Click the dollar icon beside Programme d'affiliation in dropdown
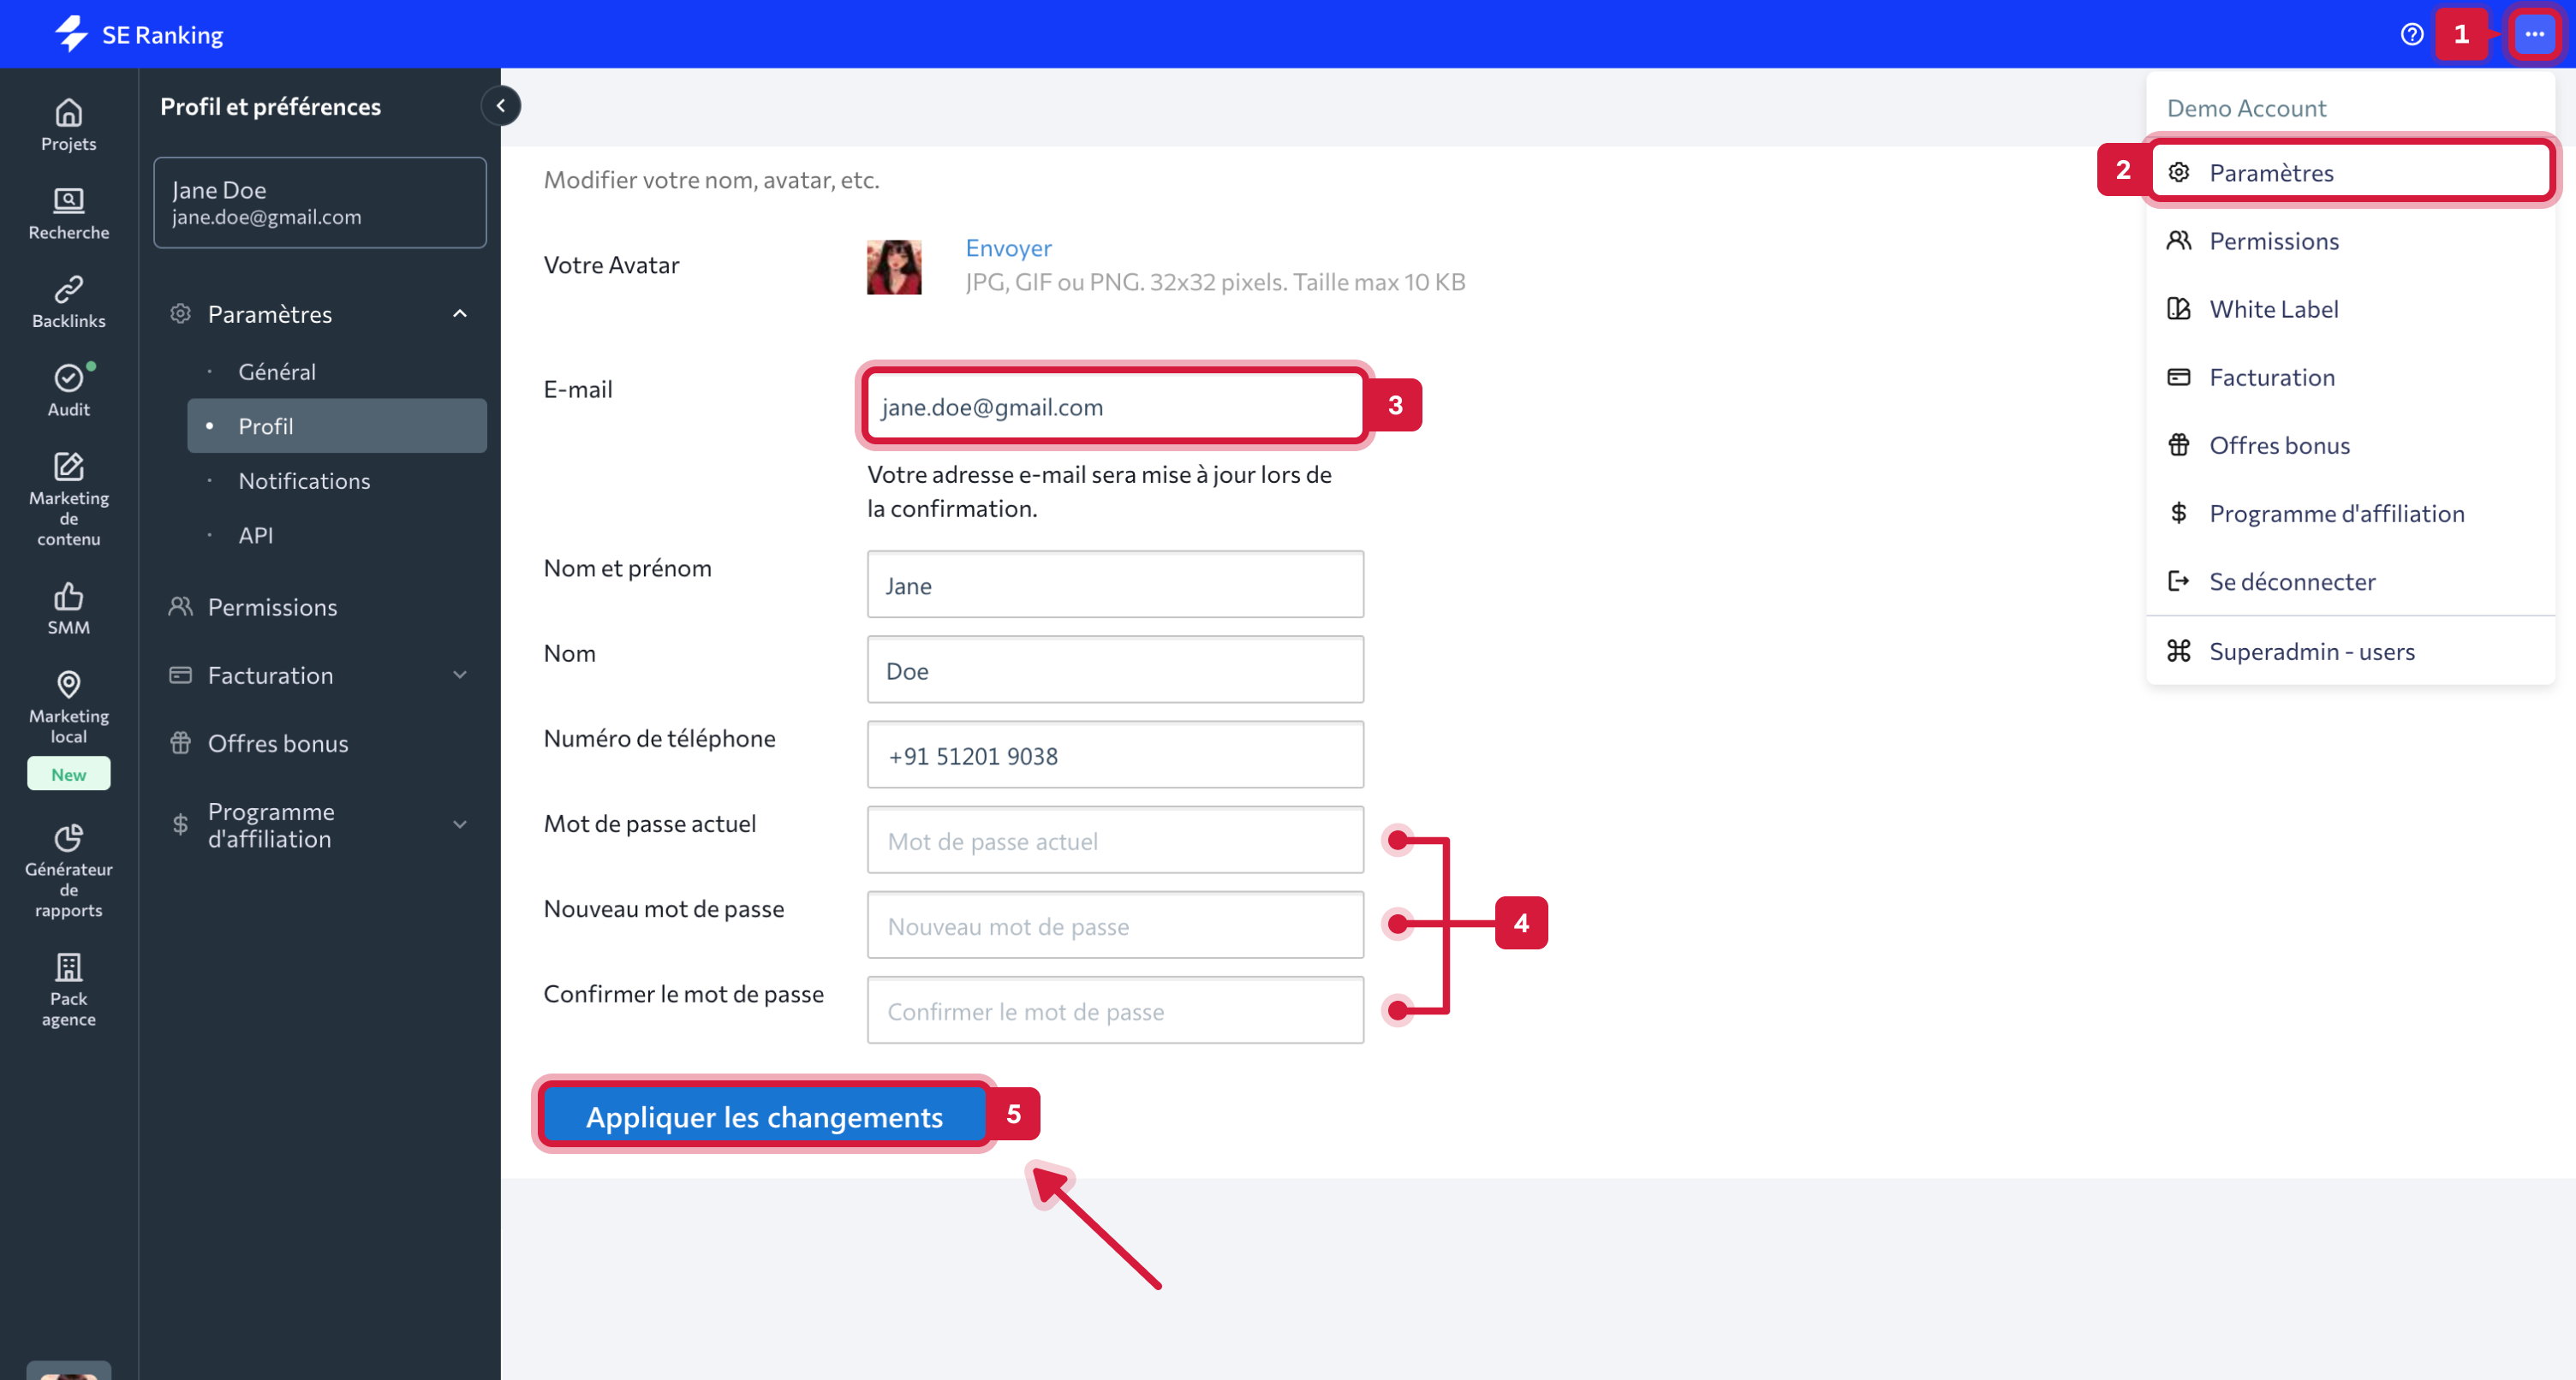The height and width of the screenshot is (1380, 2576). pyautogui.click(x=2178, y=513)
